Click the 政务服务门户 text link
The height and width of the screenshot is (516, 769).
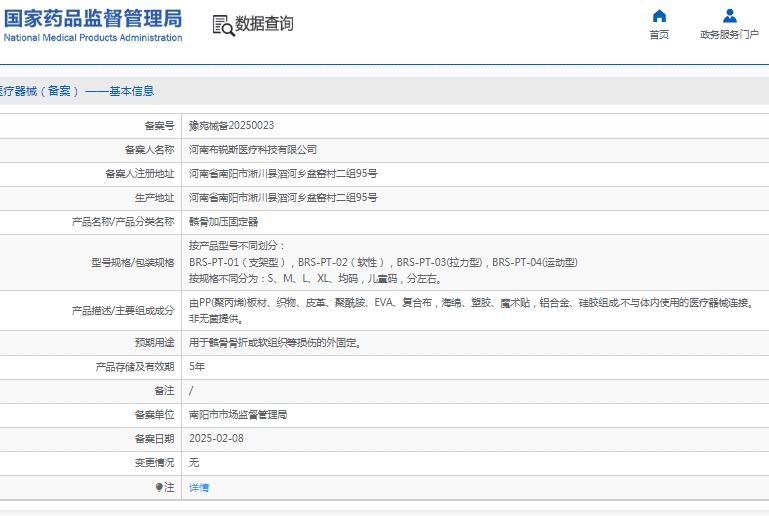[x=729, y=34]
